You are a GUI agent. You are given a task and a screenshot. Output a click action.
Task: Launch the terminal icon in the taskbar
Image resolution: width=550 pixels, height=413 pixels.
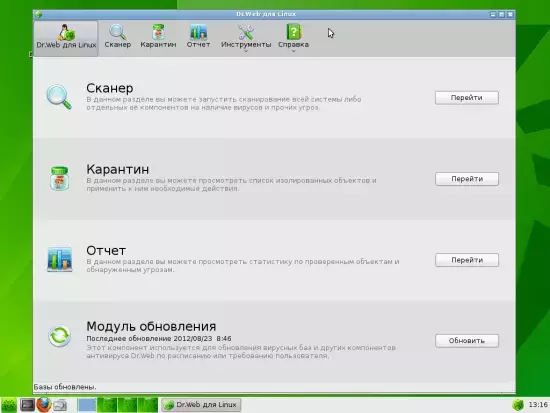click(27, 405)
